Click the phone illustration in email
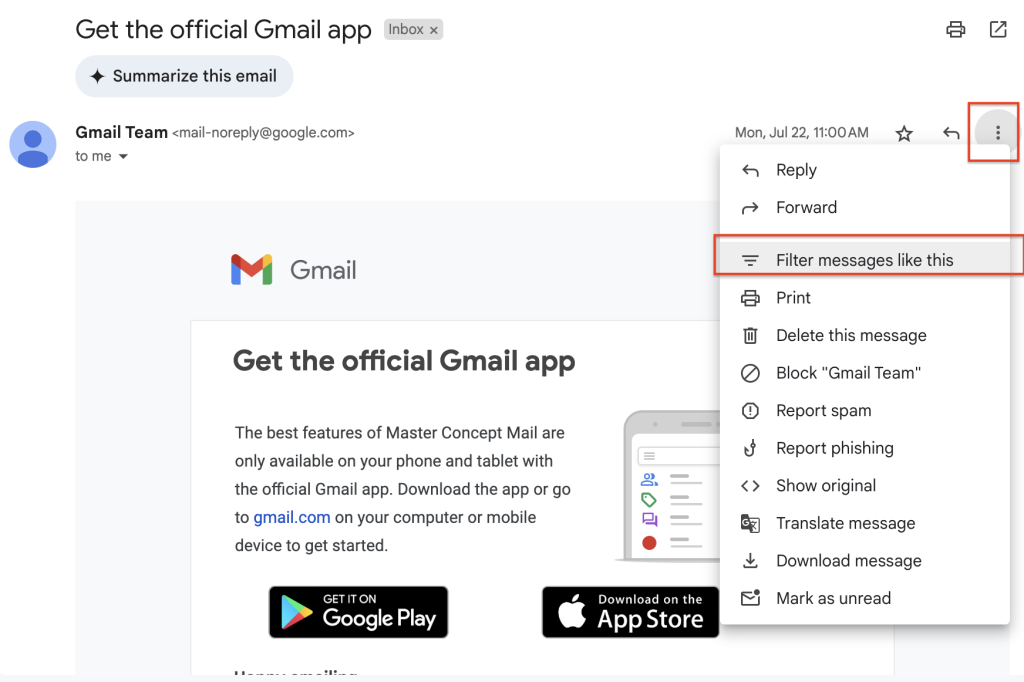Screen dimensions: 1024x682 pyautogui.click(x=667, y=487)
